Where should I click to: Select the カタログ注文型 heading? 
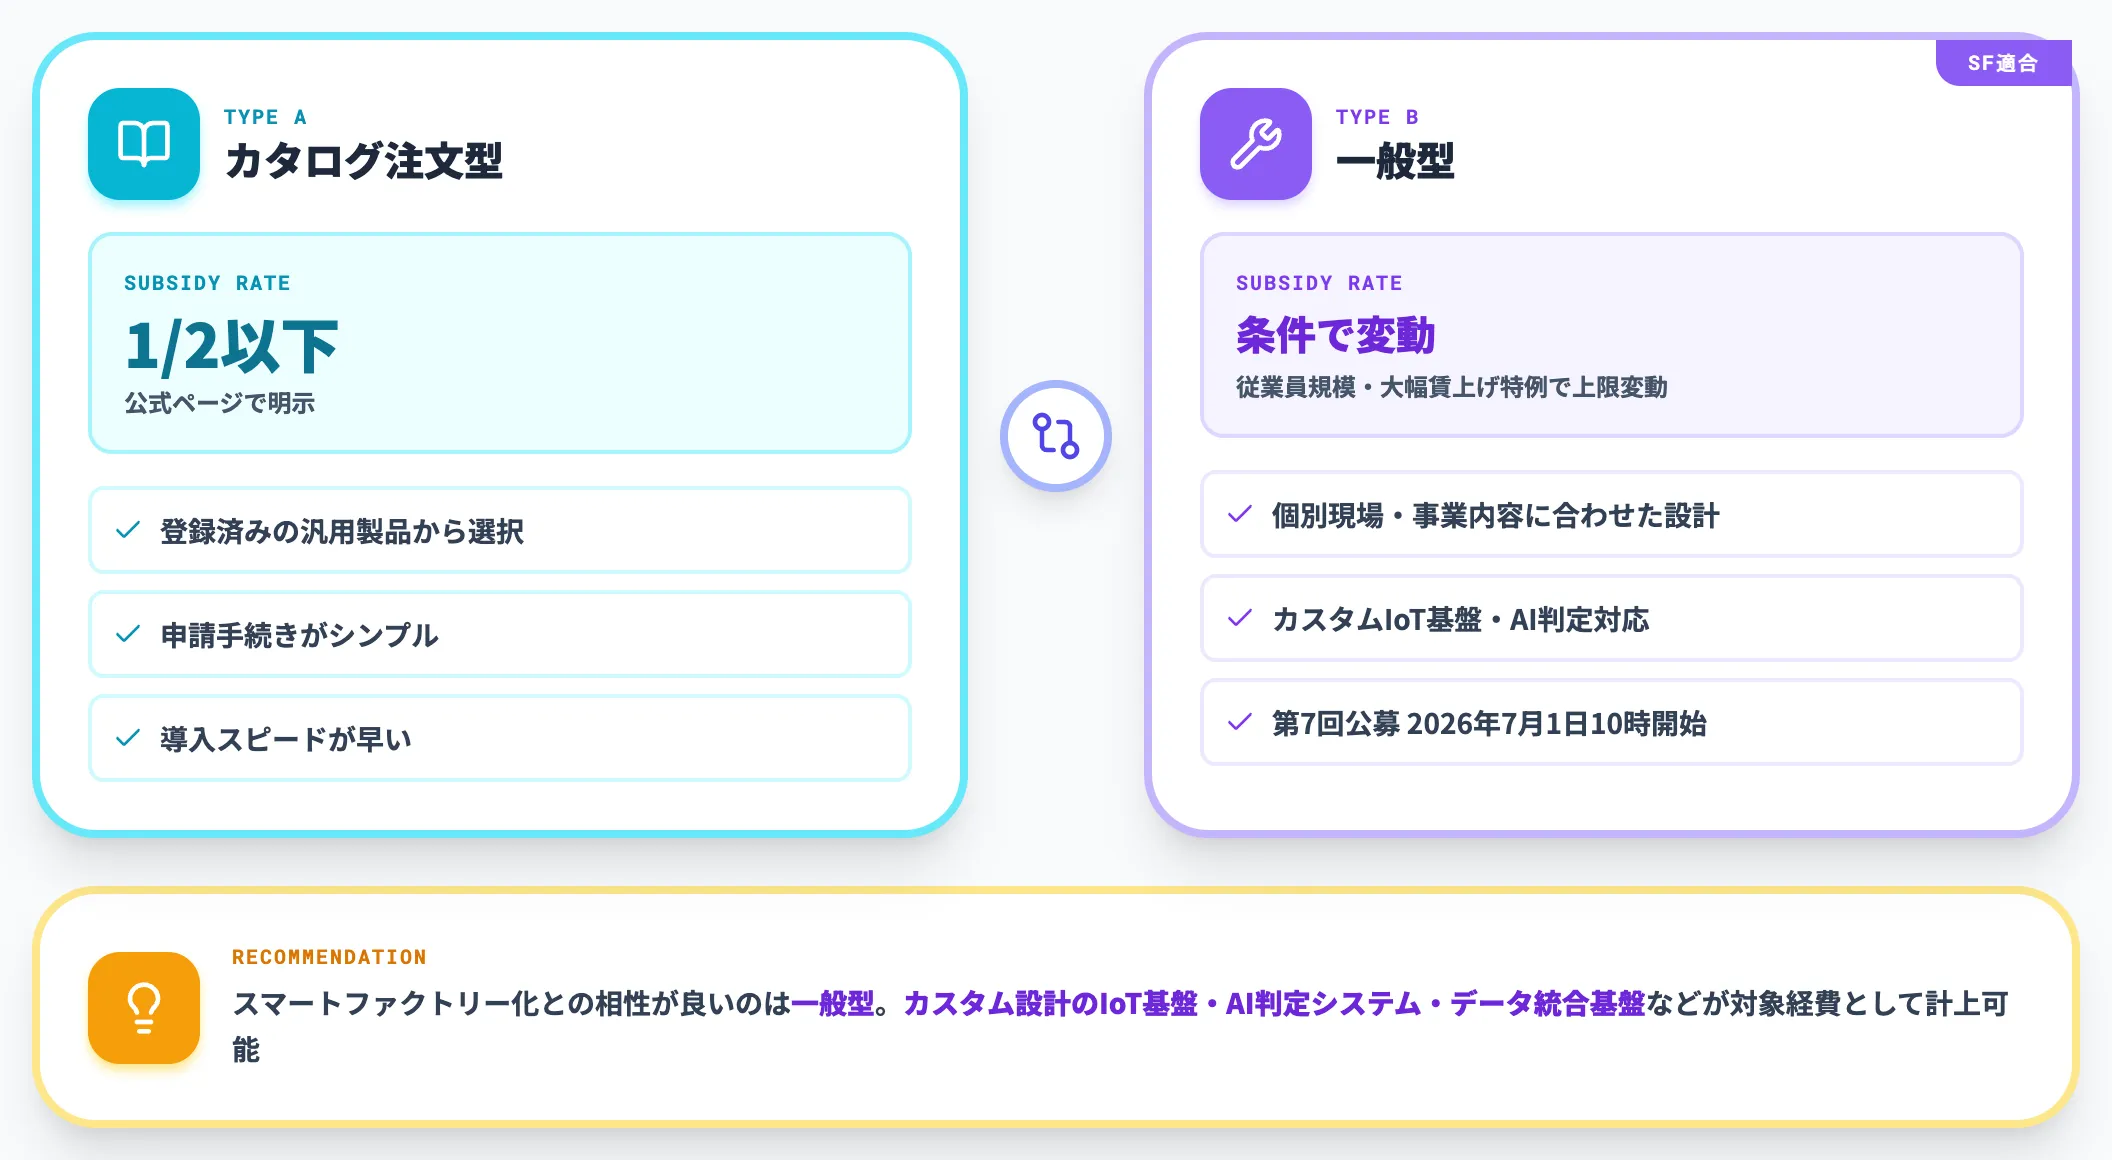pos(364,161)
